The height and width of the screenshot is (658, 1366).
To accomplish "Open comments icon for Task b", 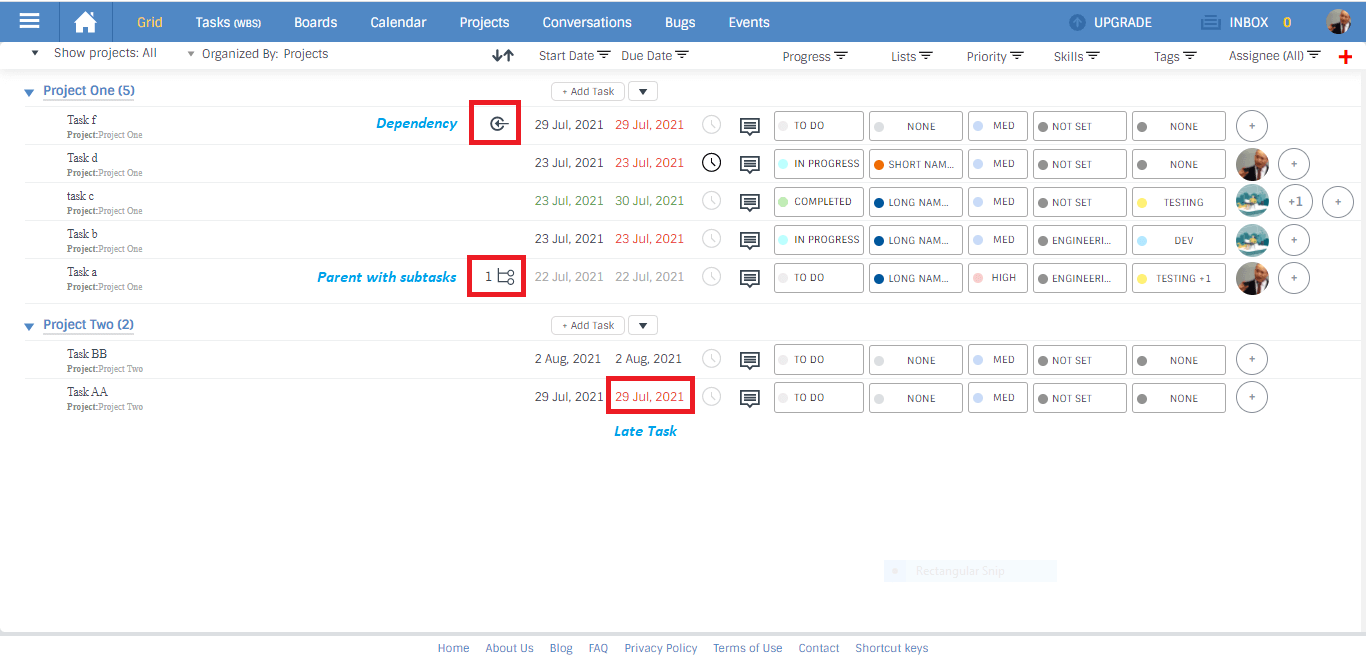I will (749, 241).
